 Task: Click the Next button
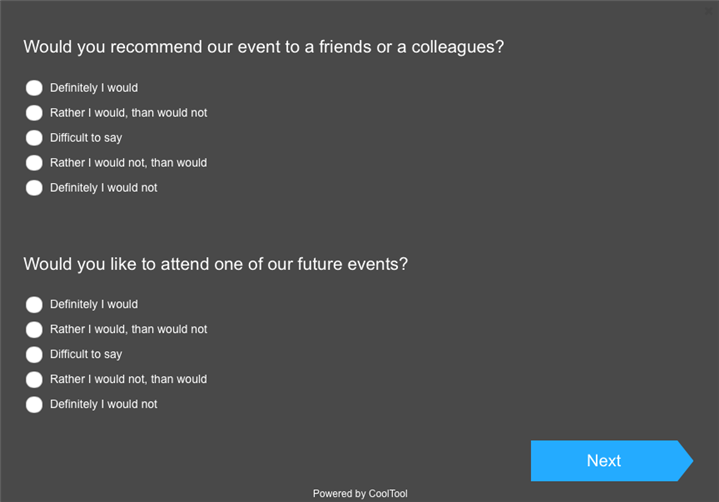point(605,461)
